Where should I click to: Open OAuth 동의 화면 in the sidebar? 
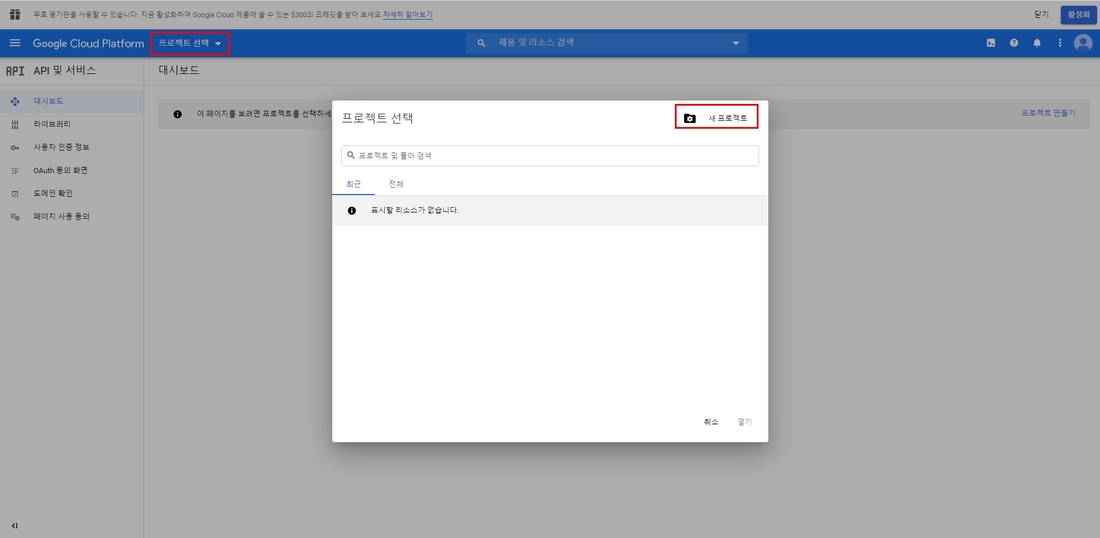click(x=72, y=170)
